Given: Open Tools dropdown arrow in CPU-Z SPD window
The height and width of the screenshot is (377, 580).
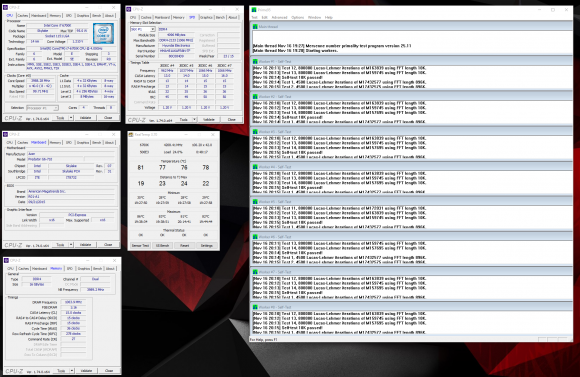Looking at the screenshot, I should pyautogui.click(x=194, y=120).
